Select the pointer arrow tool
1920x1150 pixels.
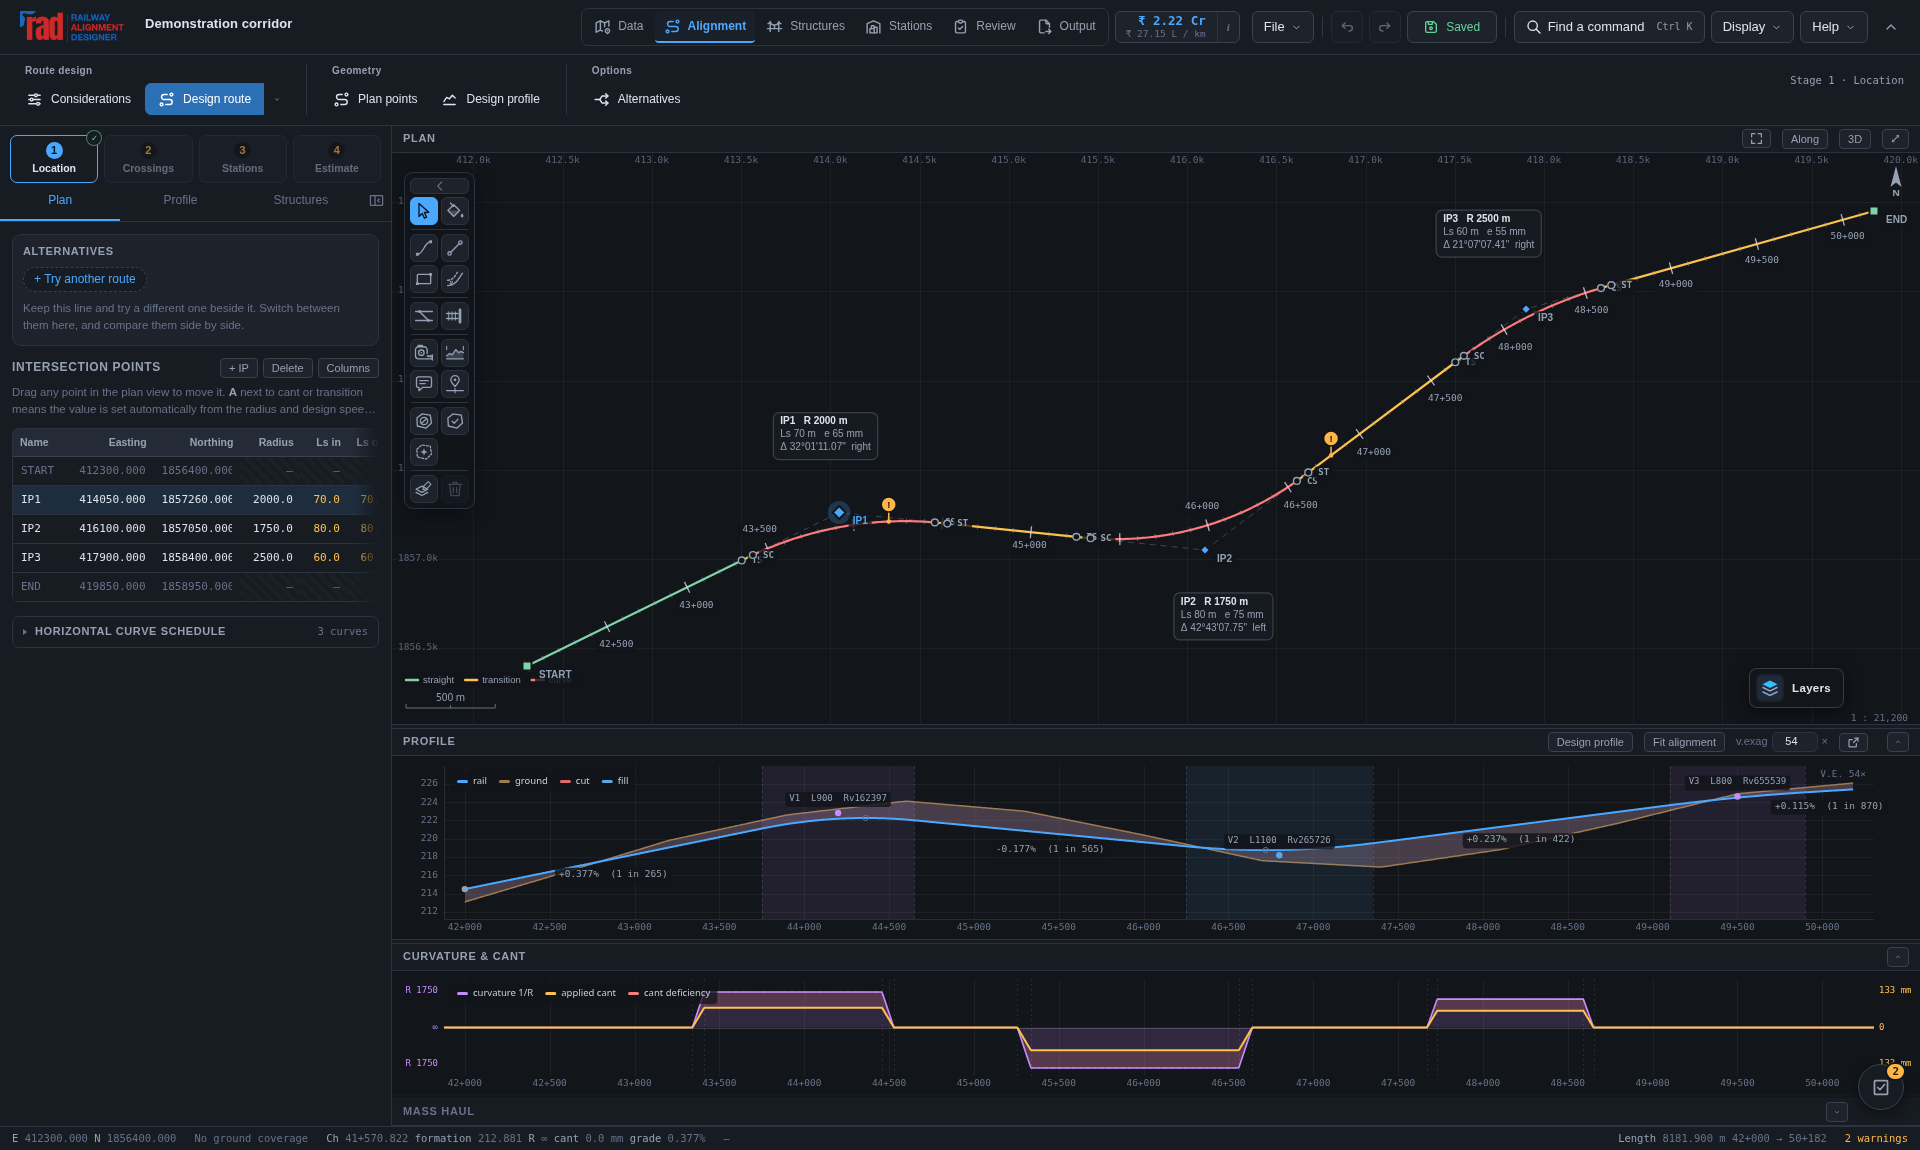424,211
